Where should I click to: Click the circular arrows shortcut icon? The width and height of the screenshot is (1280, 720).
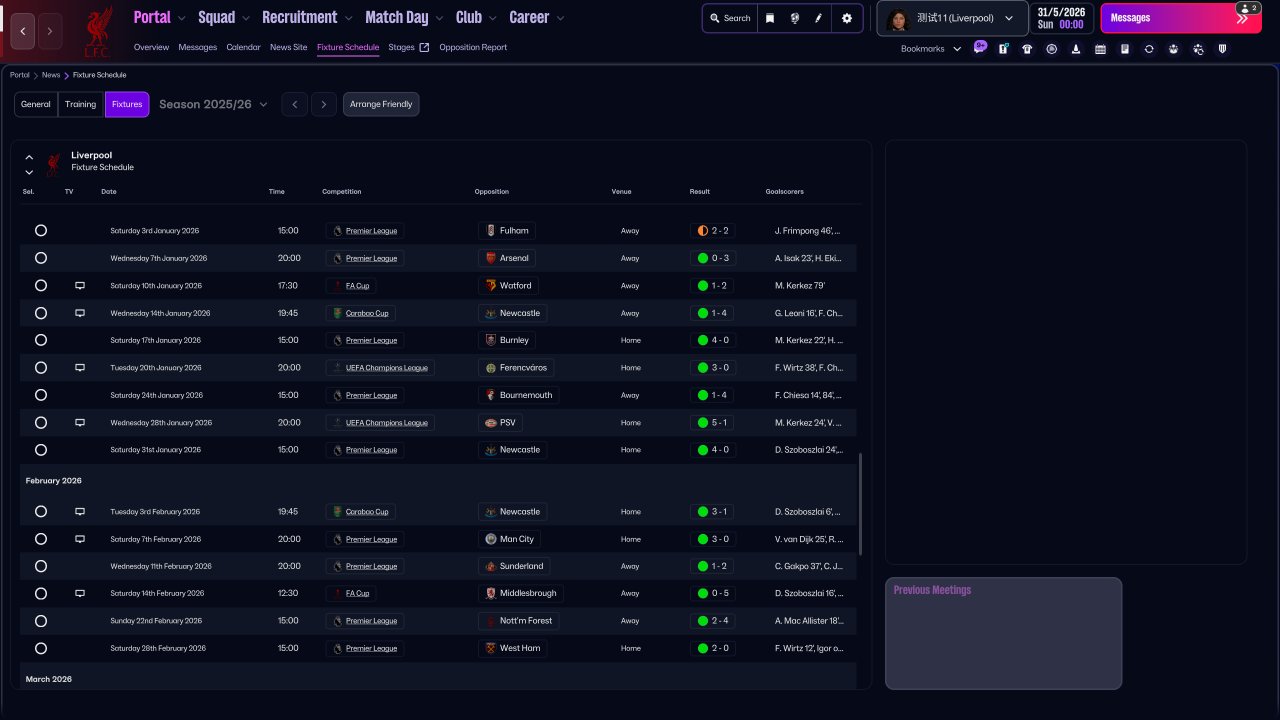(x=1149, y=49)
